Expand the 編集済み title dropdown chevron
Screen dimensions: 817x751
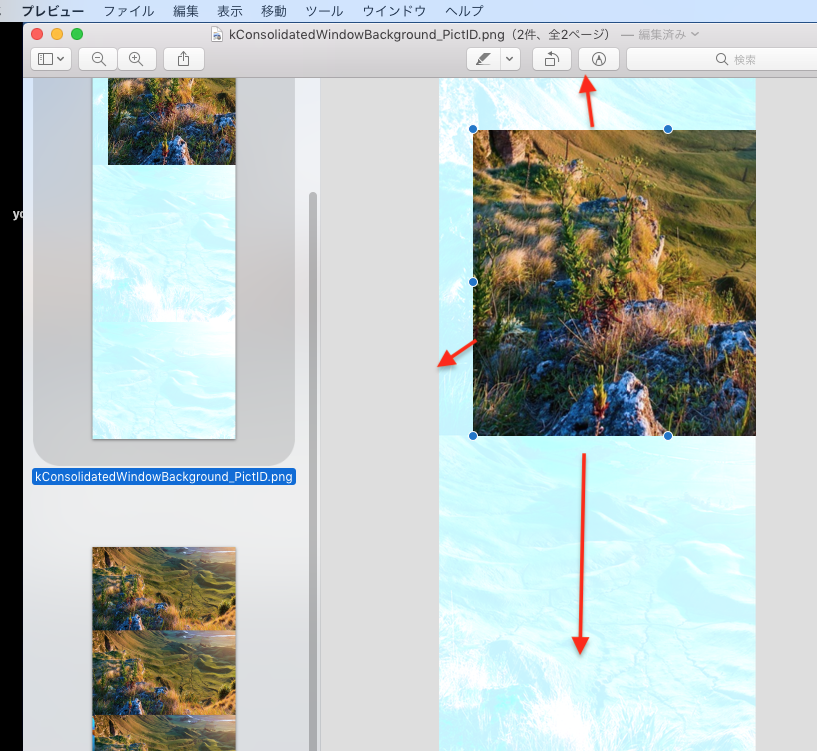pos(695,34)
